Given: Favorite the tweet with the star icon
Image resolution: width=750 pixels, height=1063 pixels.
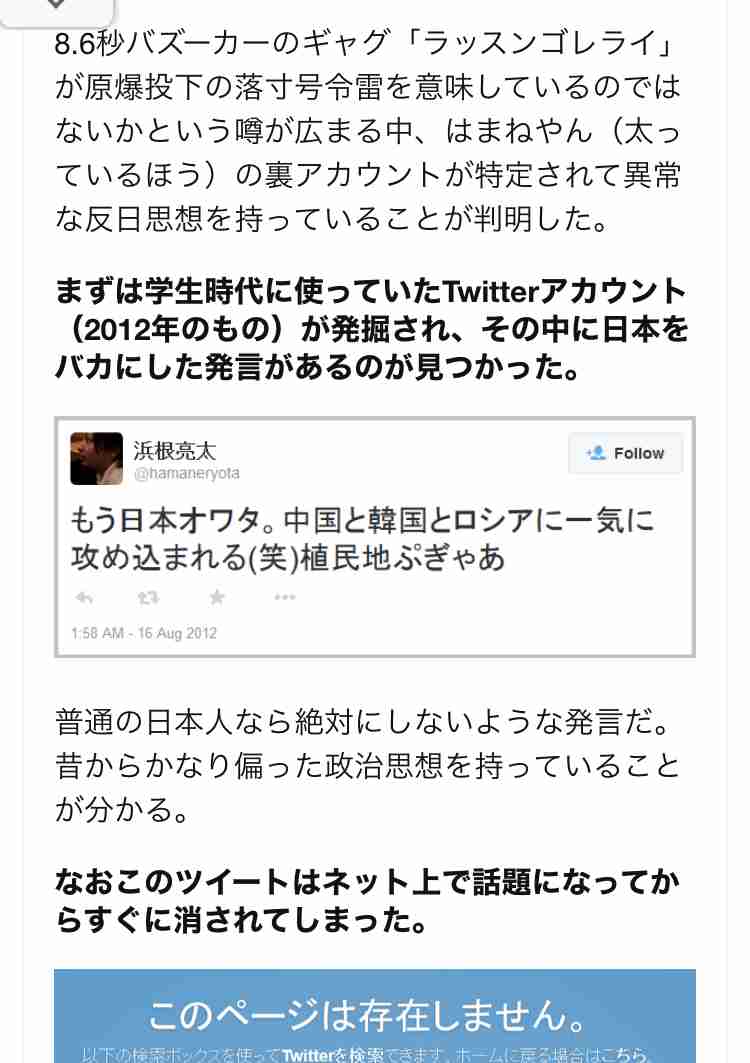Looking at the screenshot, I should [217, 597].
